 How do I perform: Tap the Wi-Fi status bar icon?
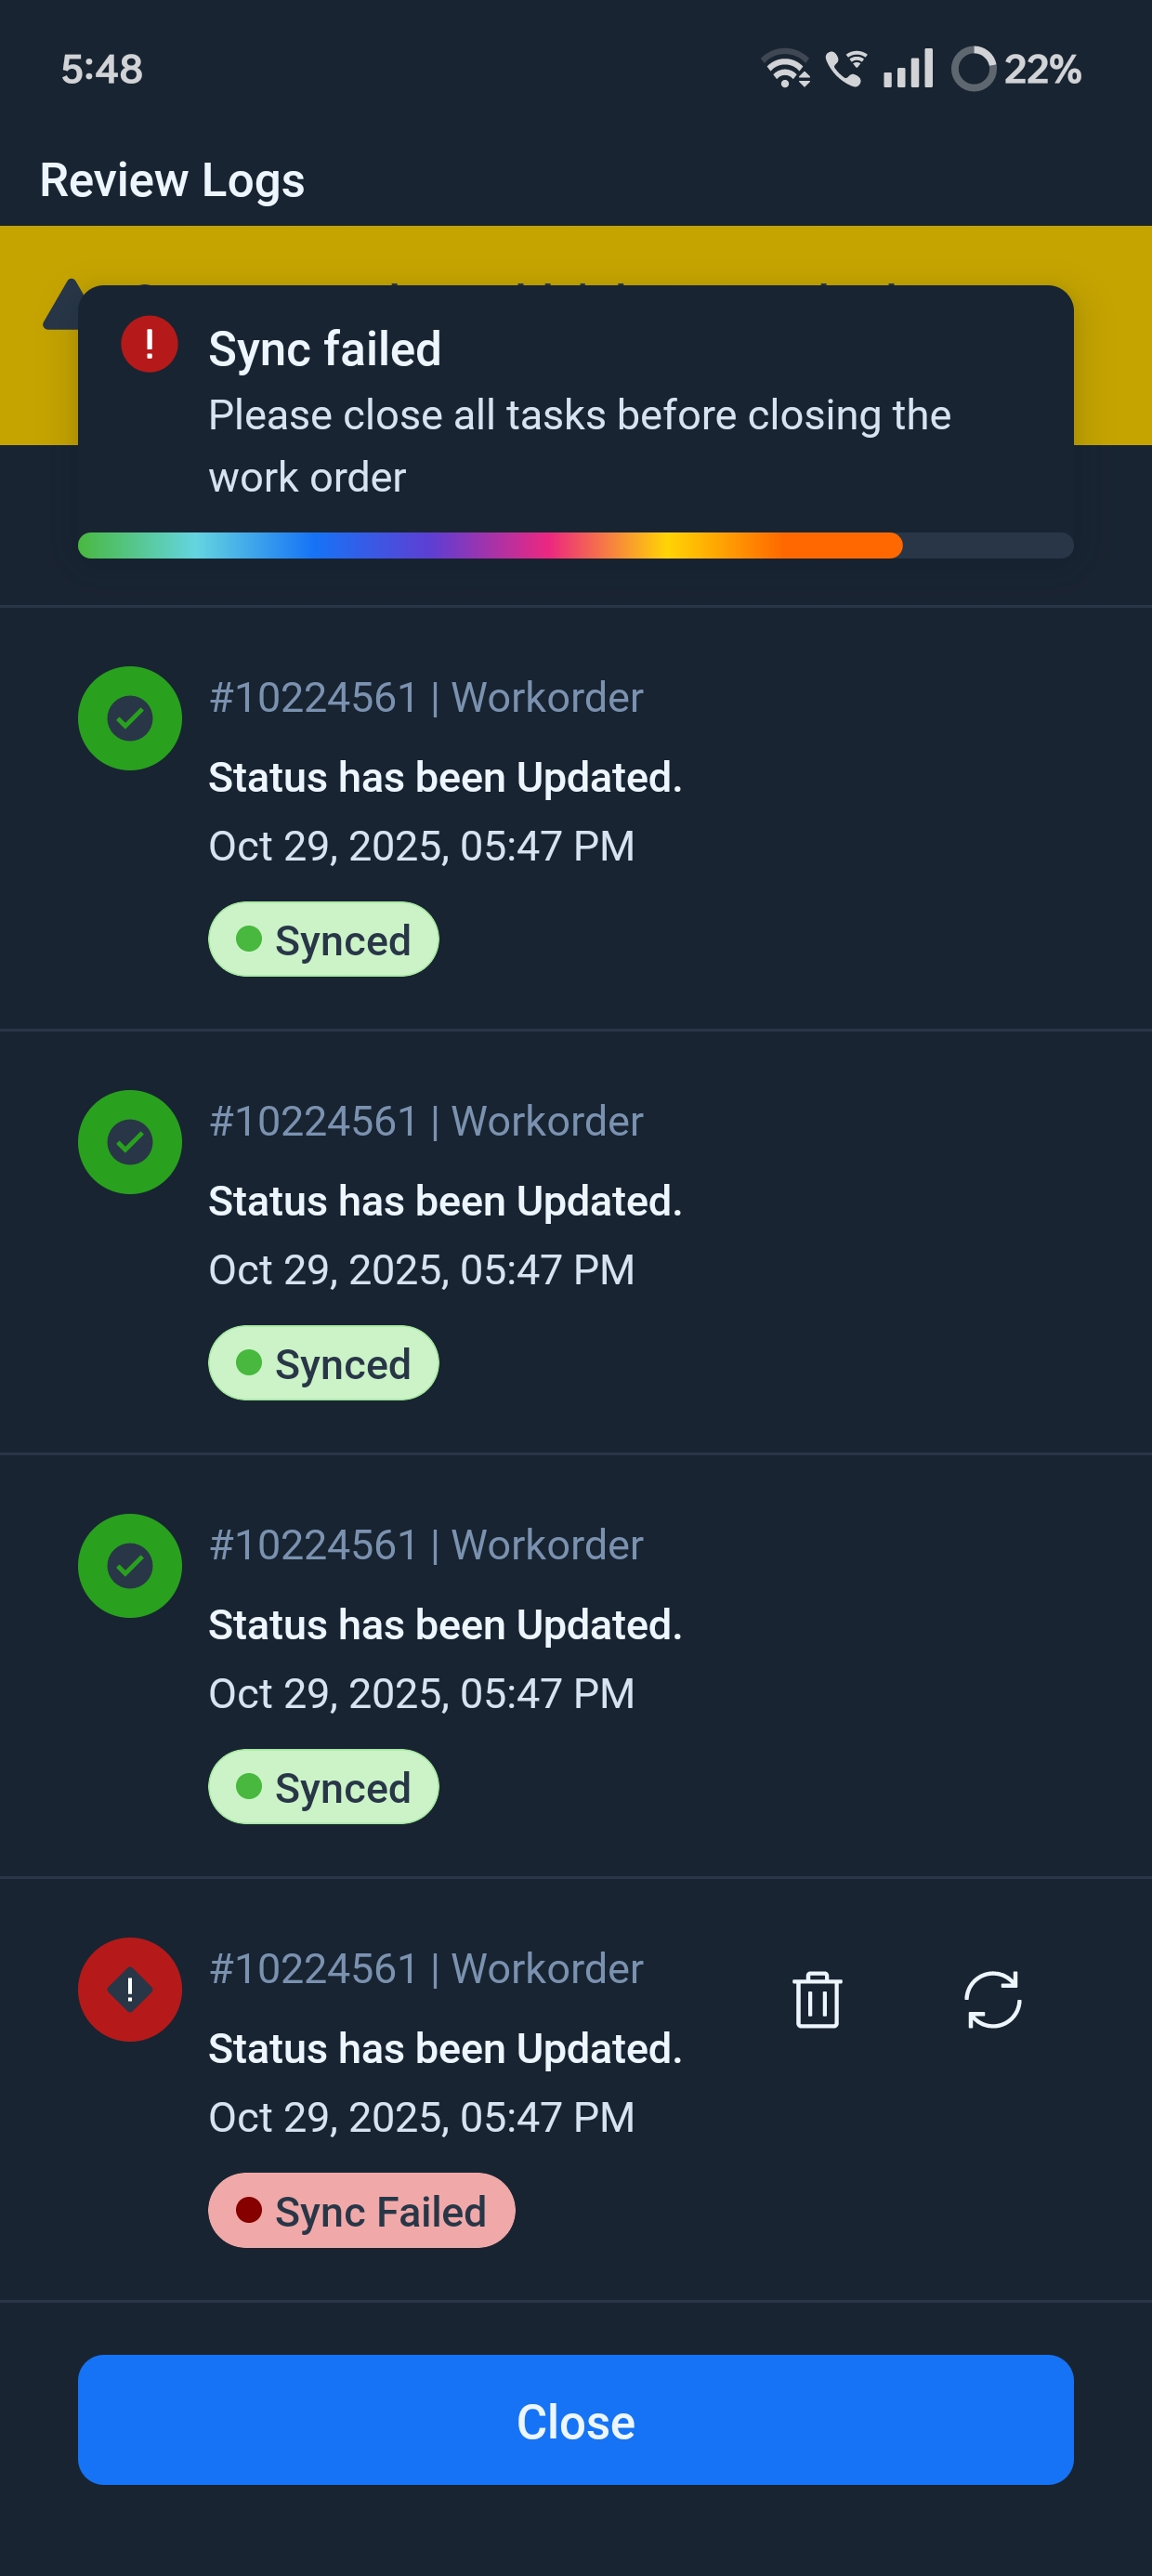786,69
